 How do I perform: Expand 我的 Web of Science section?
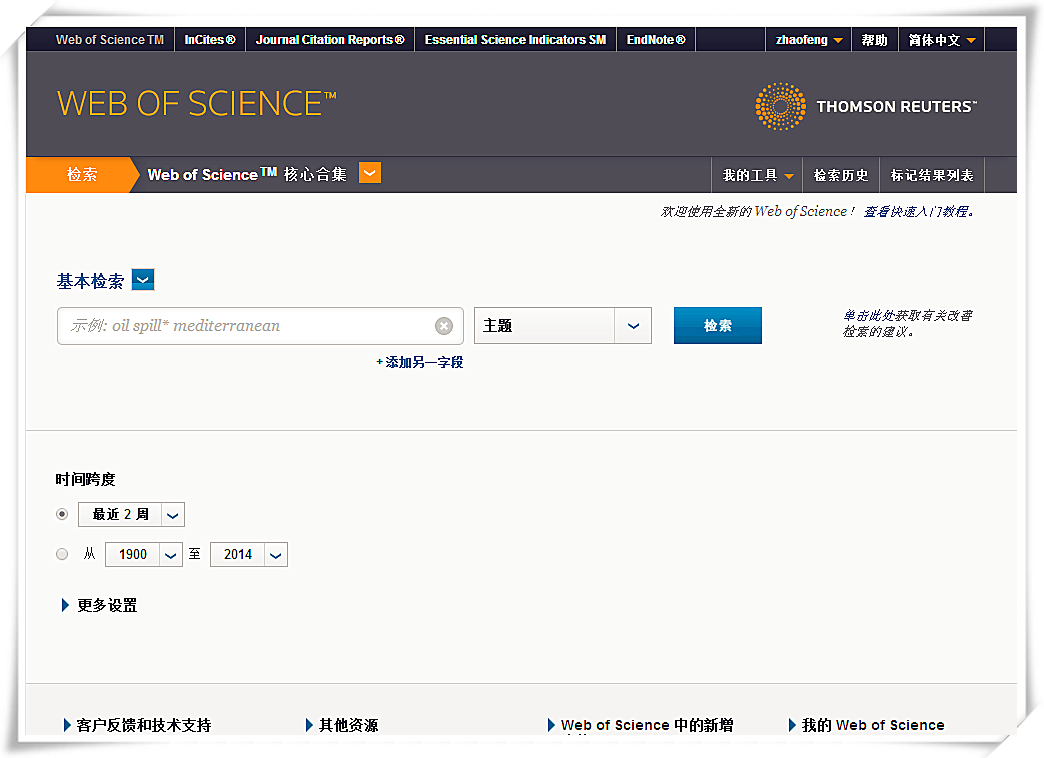(x=866, y=725)
